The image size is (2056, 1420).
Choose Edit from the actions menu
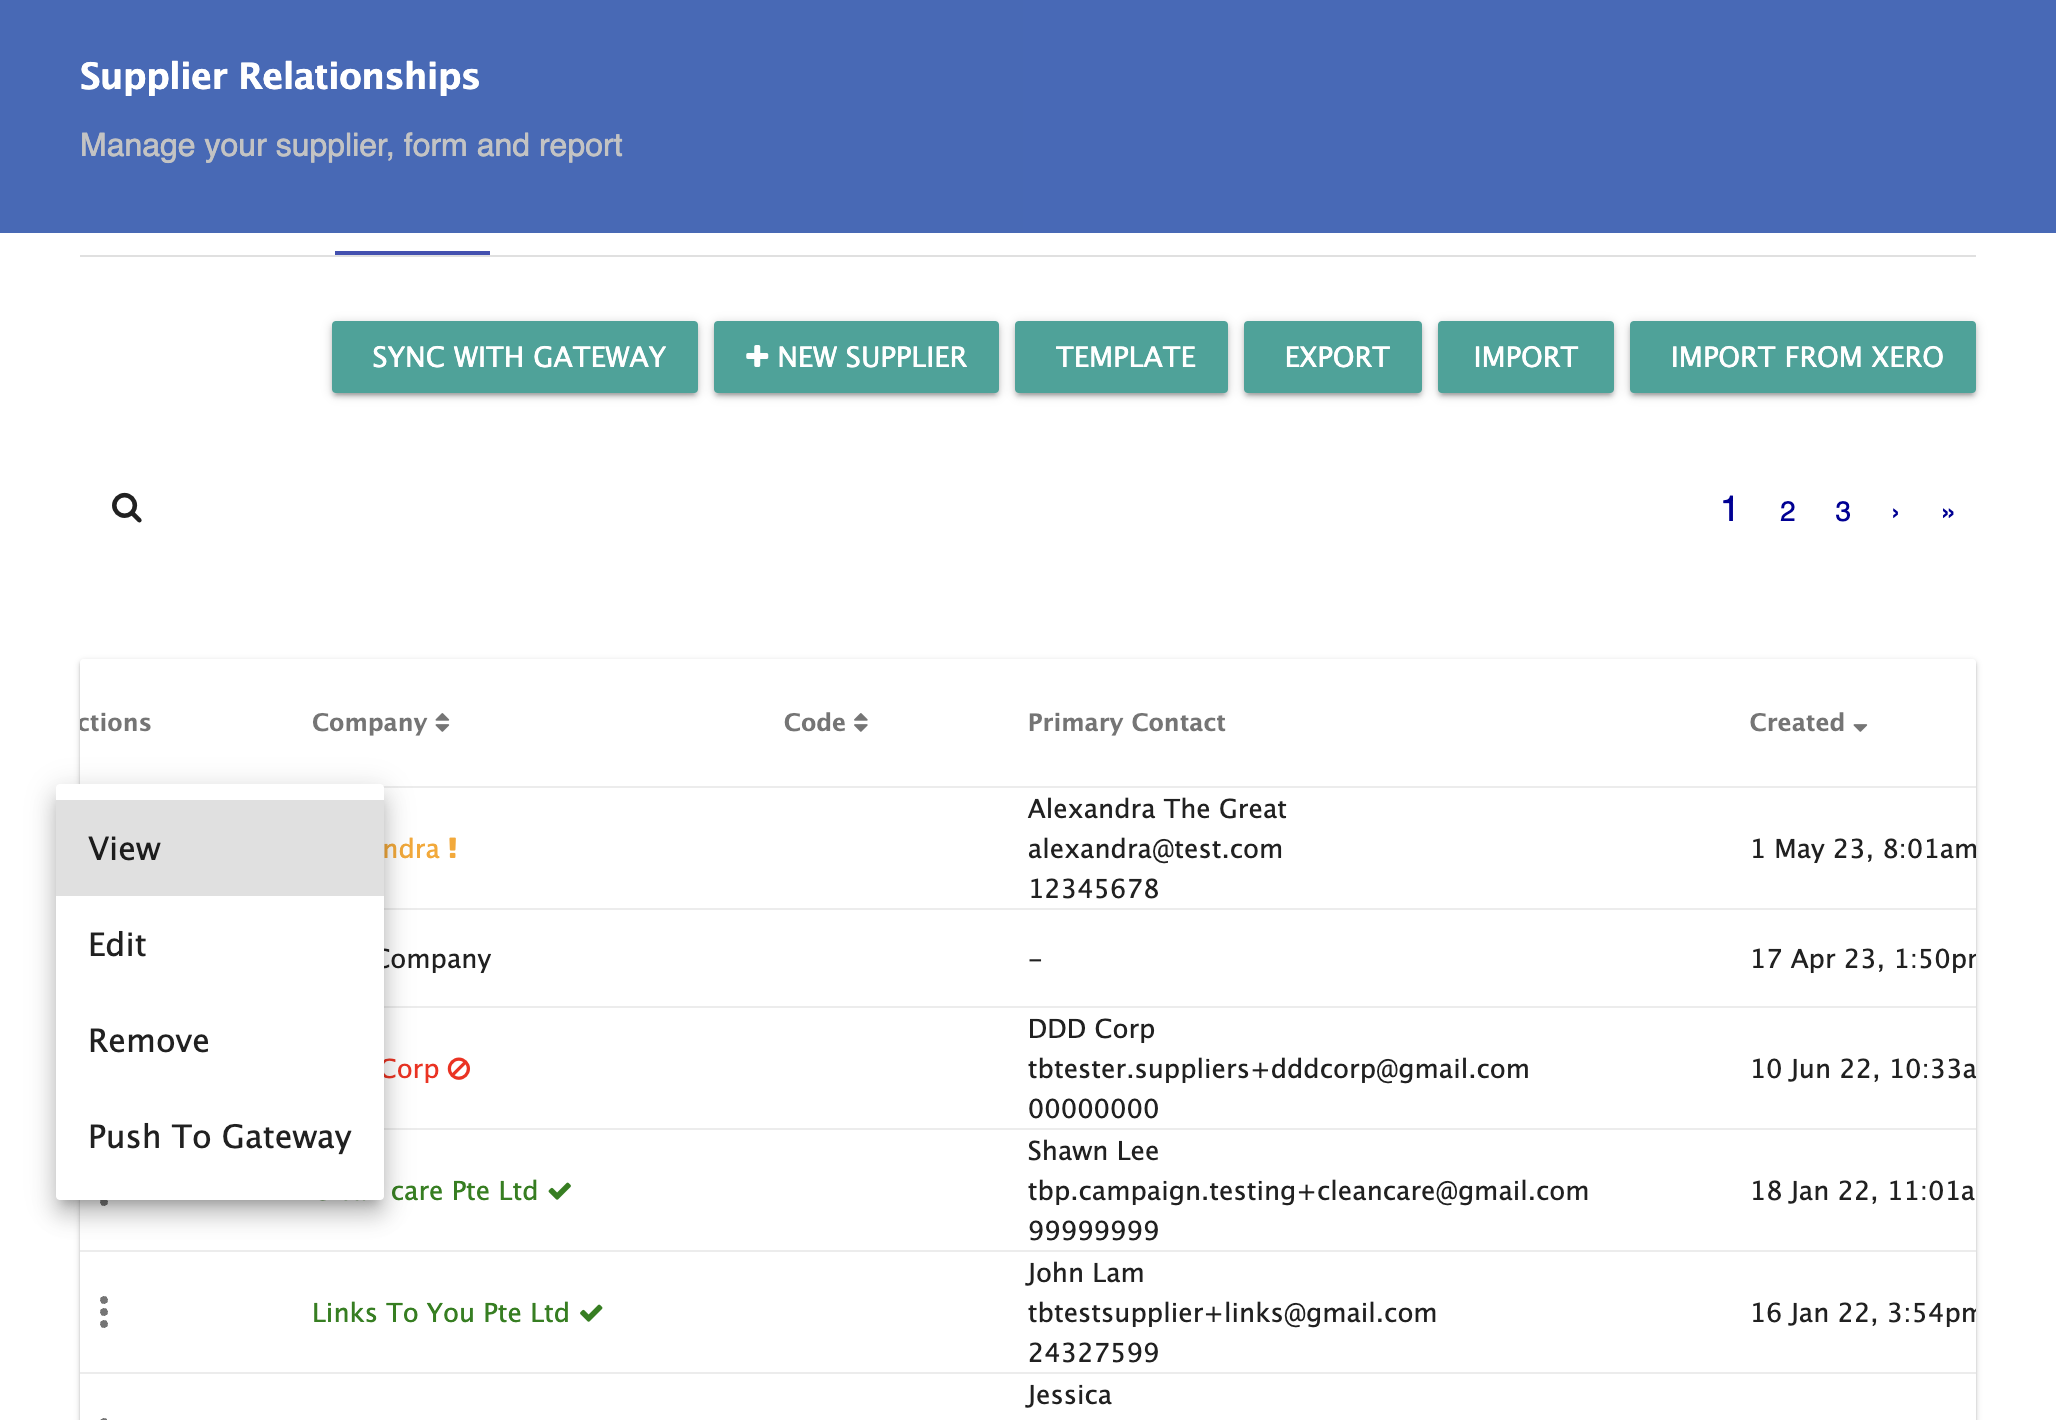click(x=220, y=944)
